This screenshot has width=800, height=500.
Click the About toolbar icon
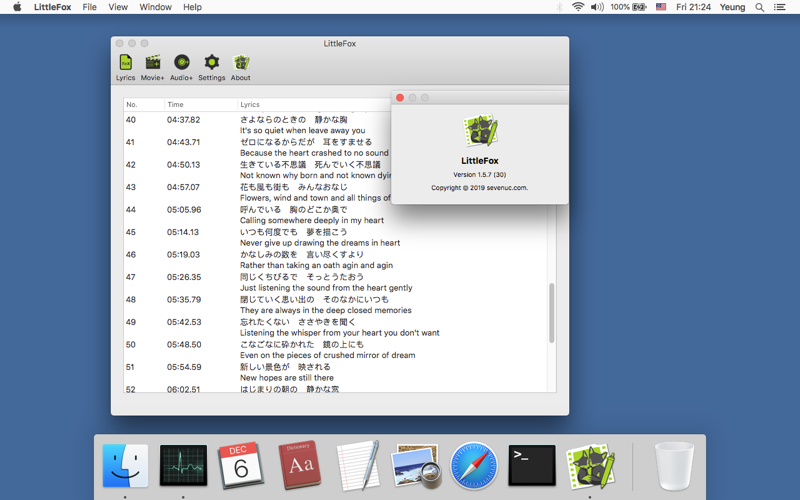(x=240, y=67)
